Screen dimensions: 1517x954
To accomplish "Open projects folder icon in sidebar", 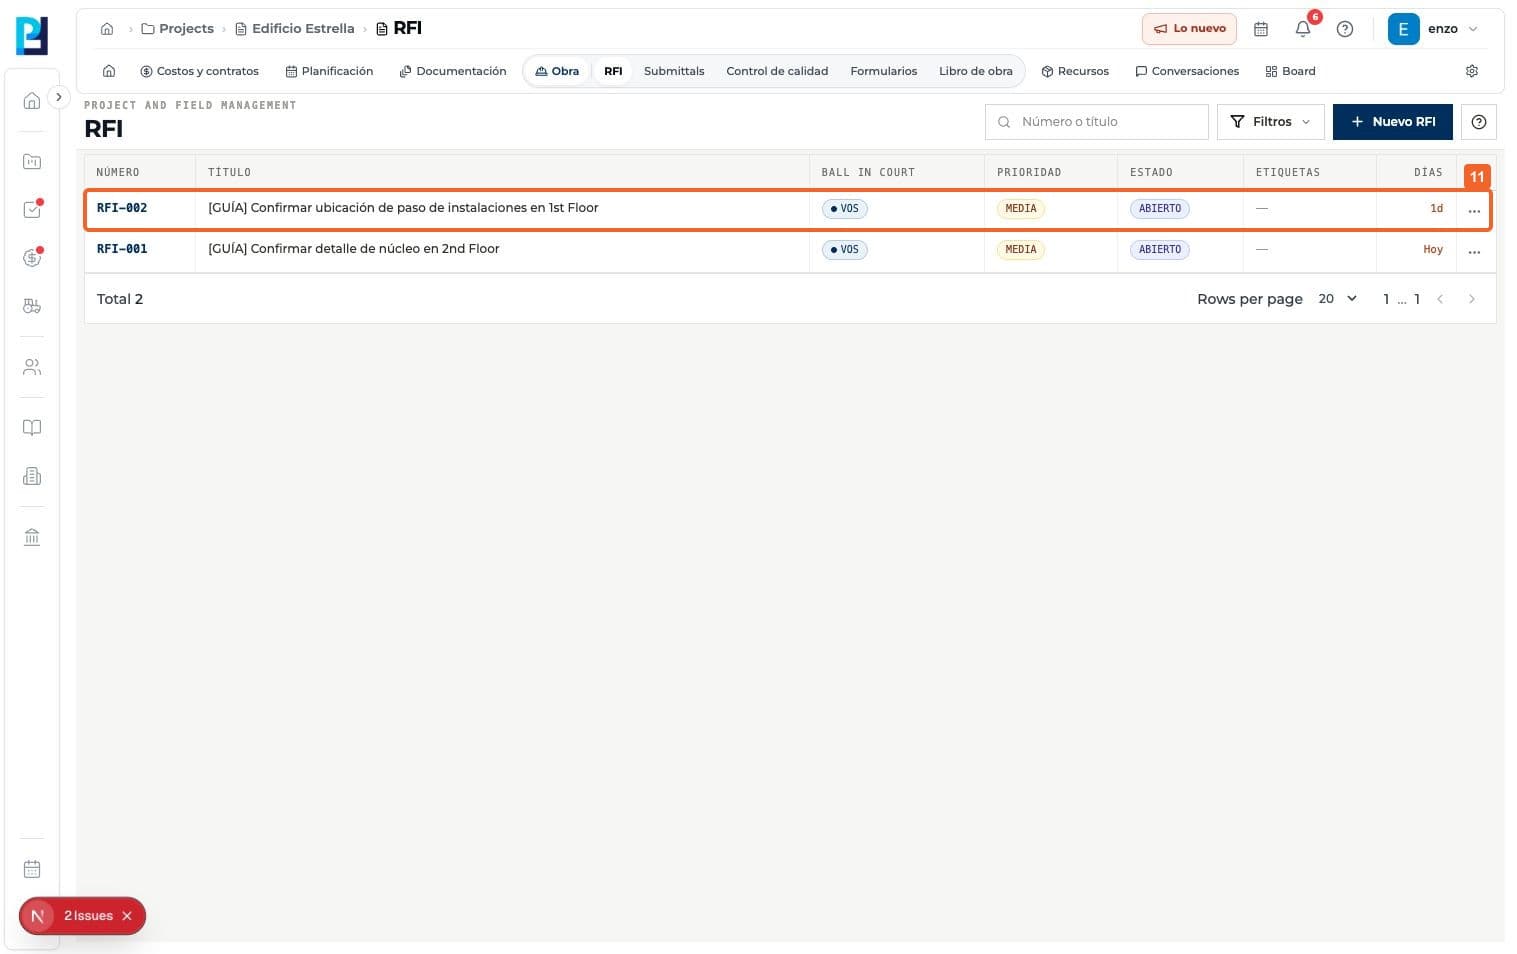I will (x=32, y=161).
